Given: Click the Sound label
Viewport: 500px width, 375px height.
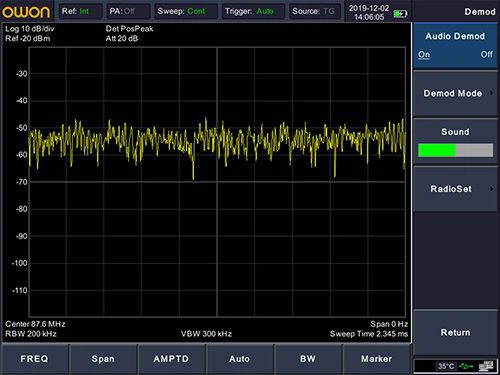Looking at the screenshot, I should coord(455,132).
